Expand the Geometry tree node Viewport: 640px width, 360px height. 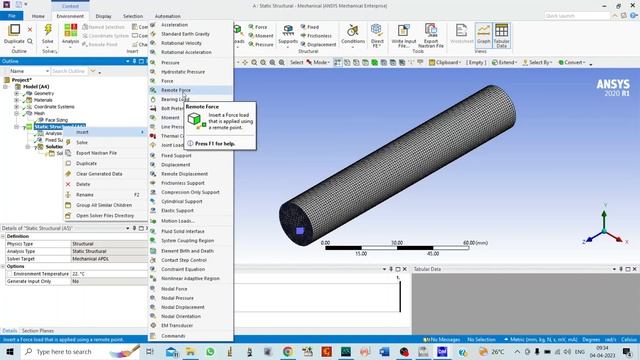click(17, 93)
